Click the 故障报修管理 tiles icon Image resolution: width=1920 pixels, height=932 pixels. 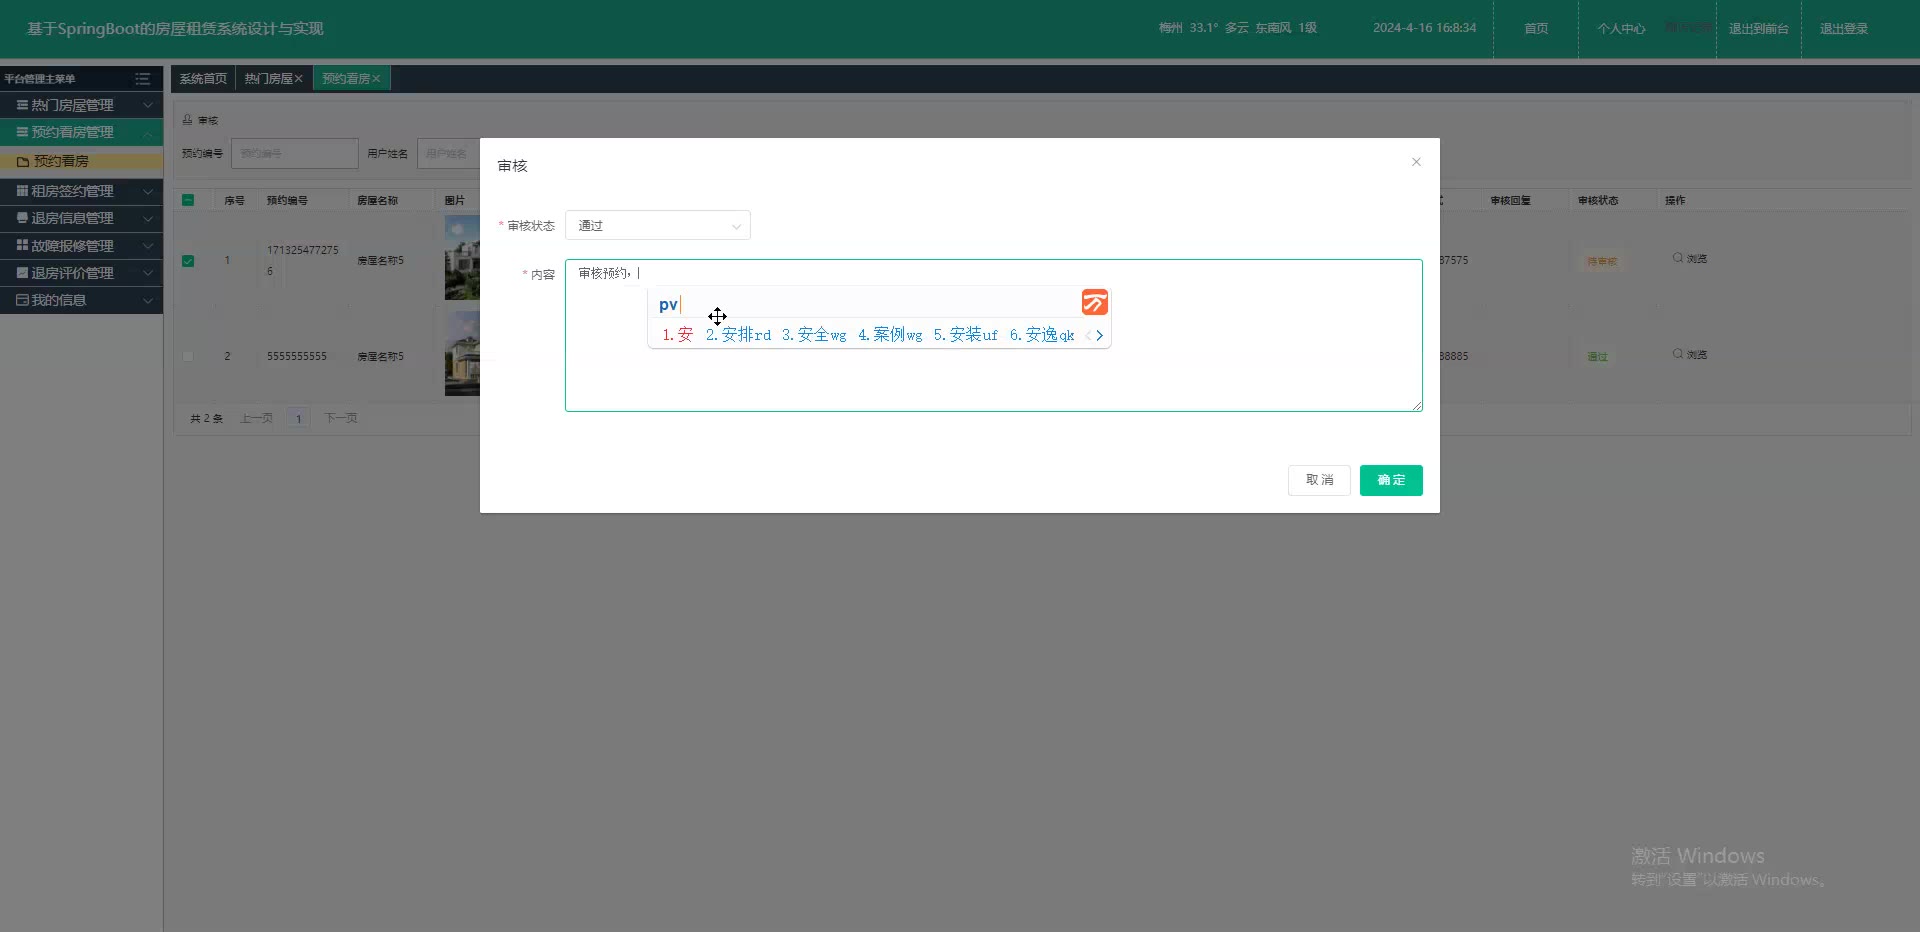tap(22, 245)
